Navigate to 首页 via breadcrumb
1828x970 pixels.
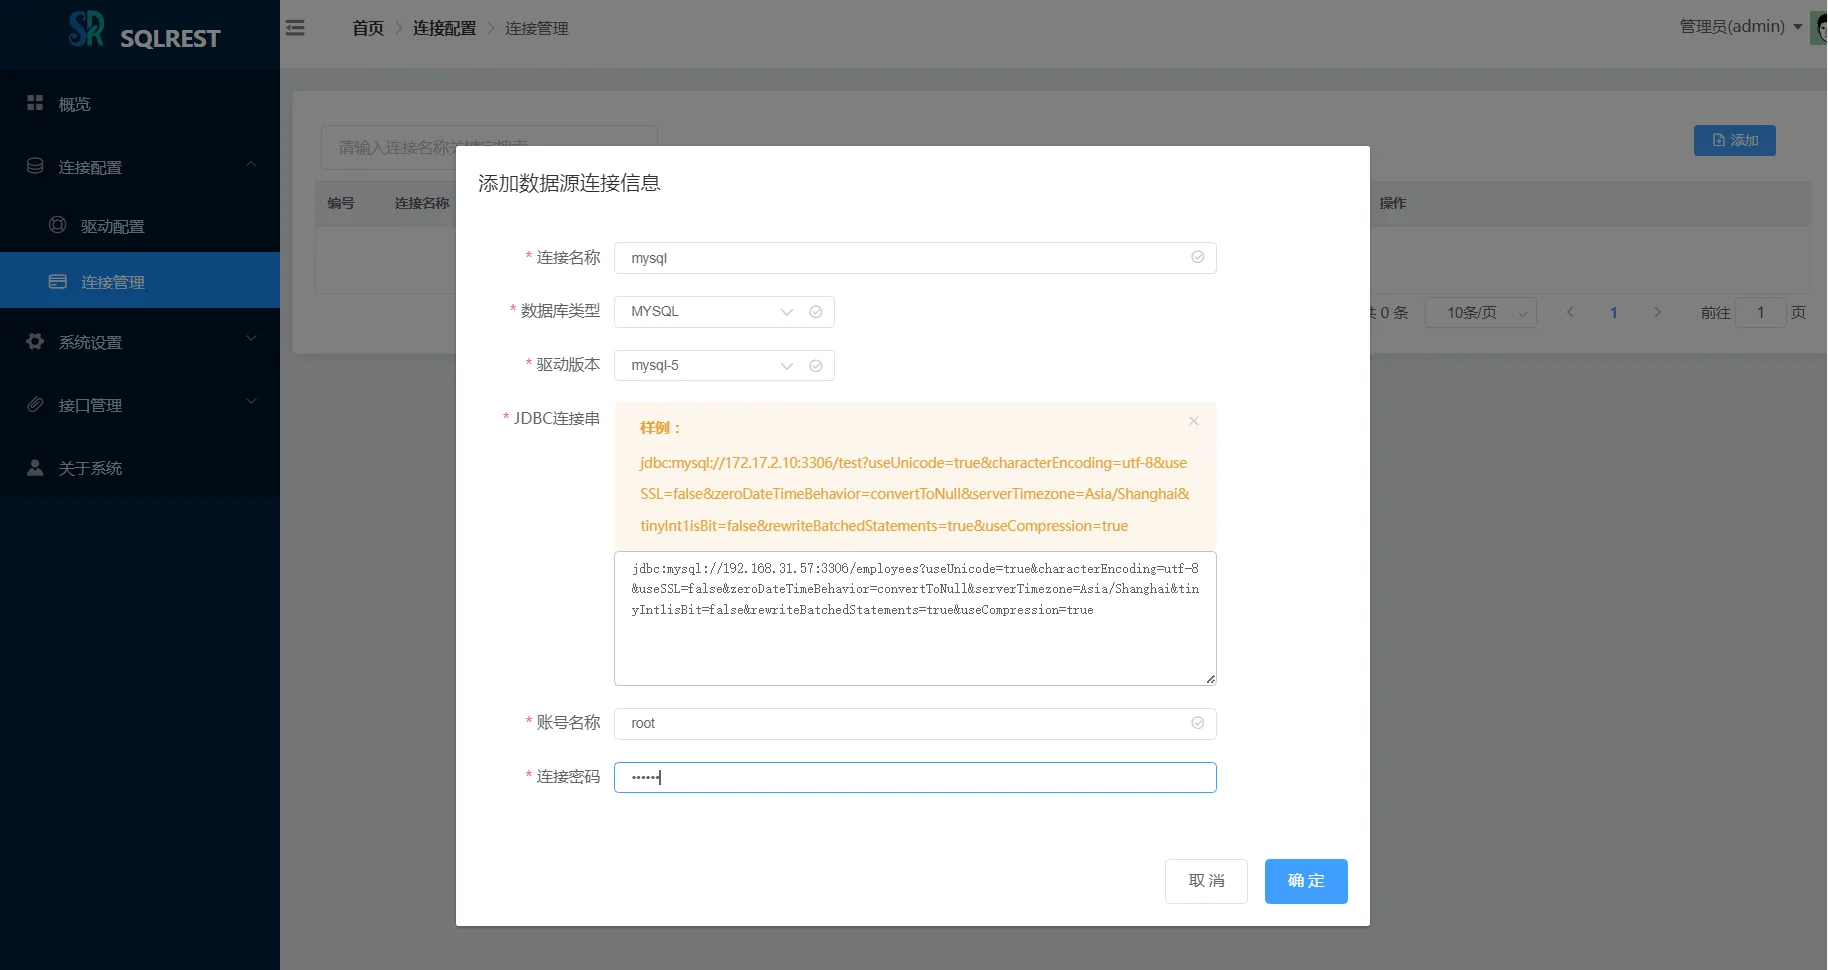coord(366,28)
